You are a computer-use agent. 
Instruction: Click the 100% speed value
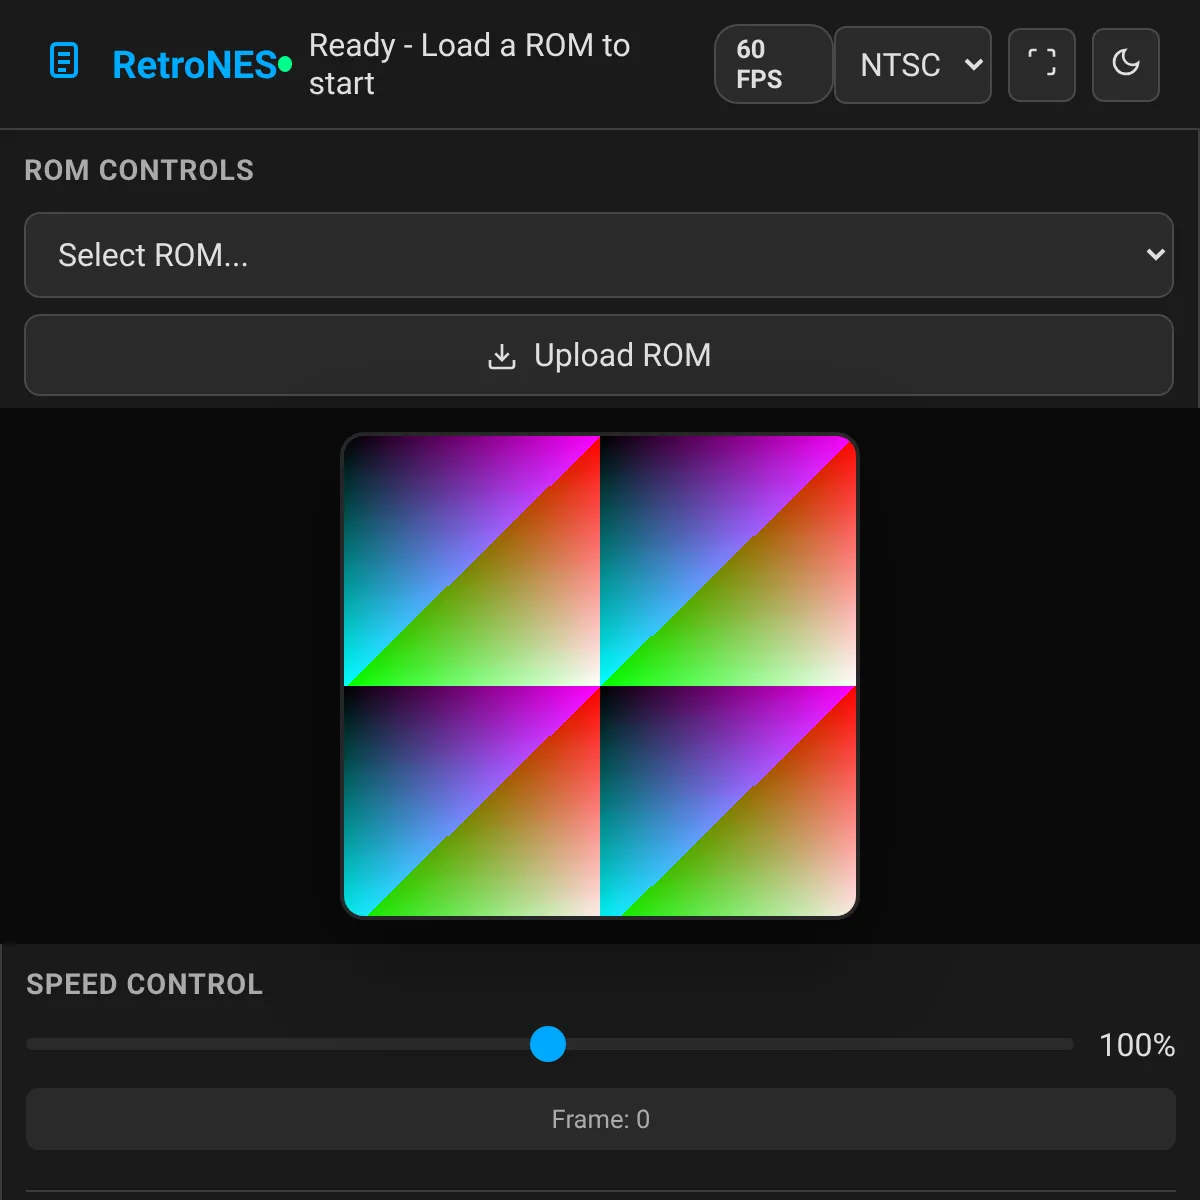1137,1045
